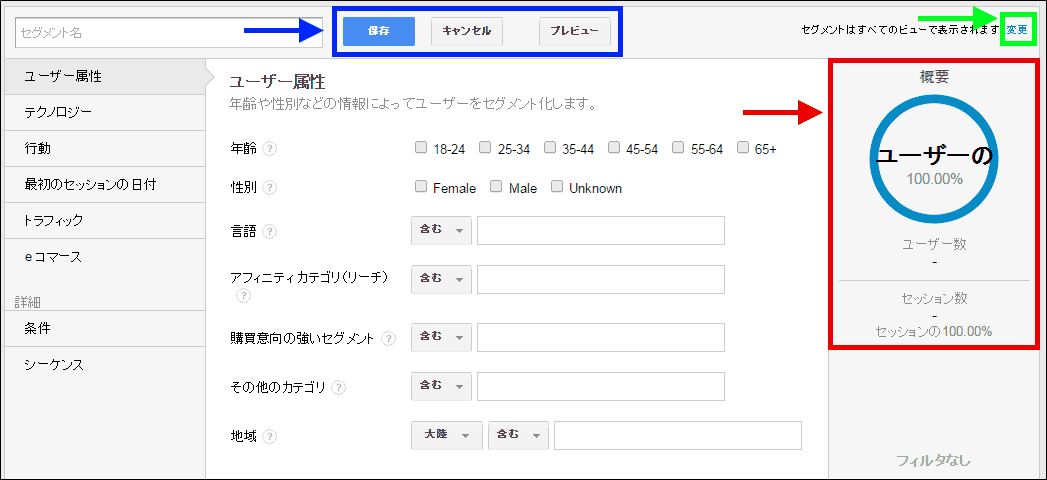Enable the Female gender checkbox
Image resolution: width=1047 pixels, height=480 pixels.
[x=421, y=187]
